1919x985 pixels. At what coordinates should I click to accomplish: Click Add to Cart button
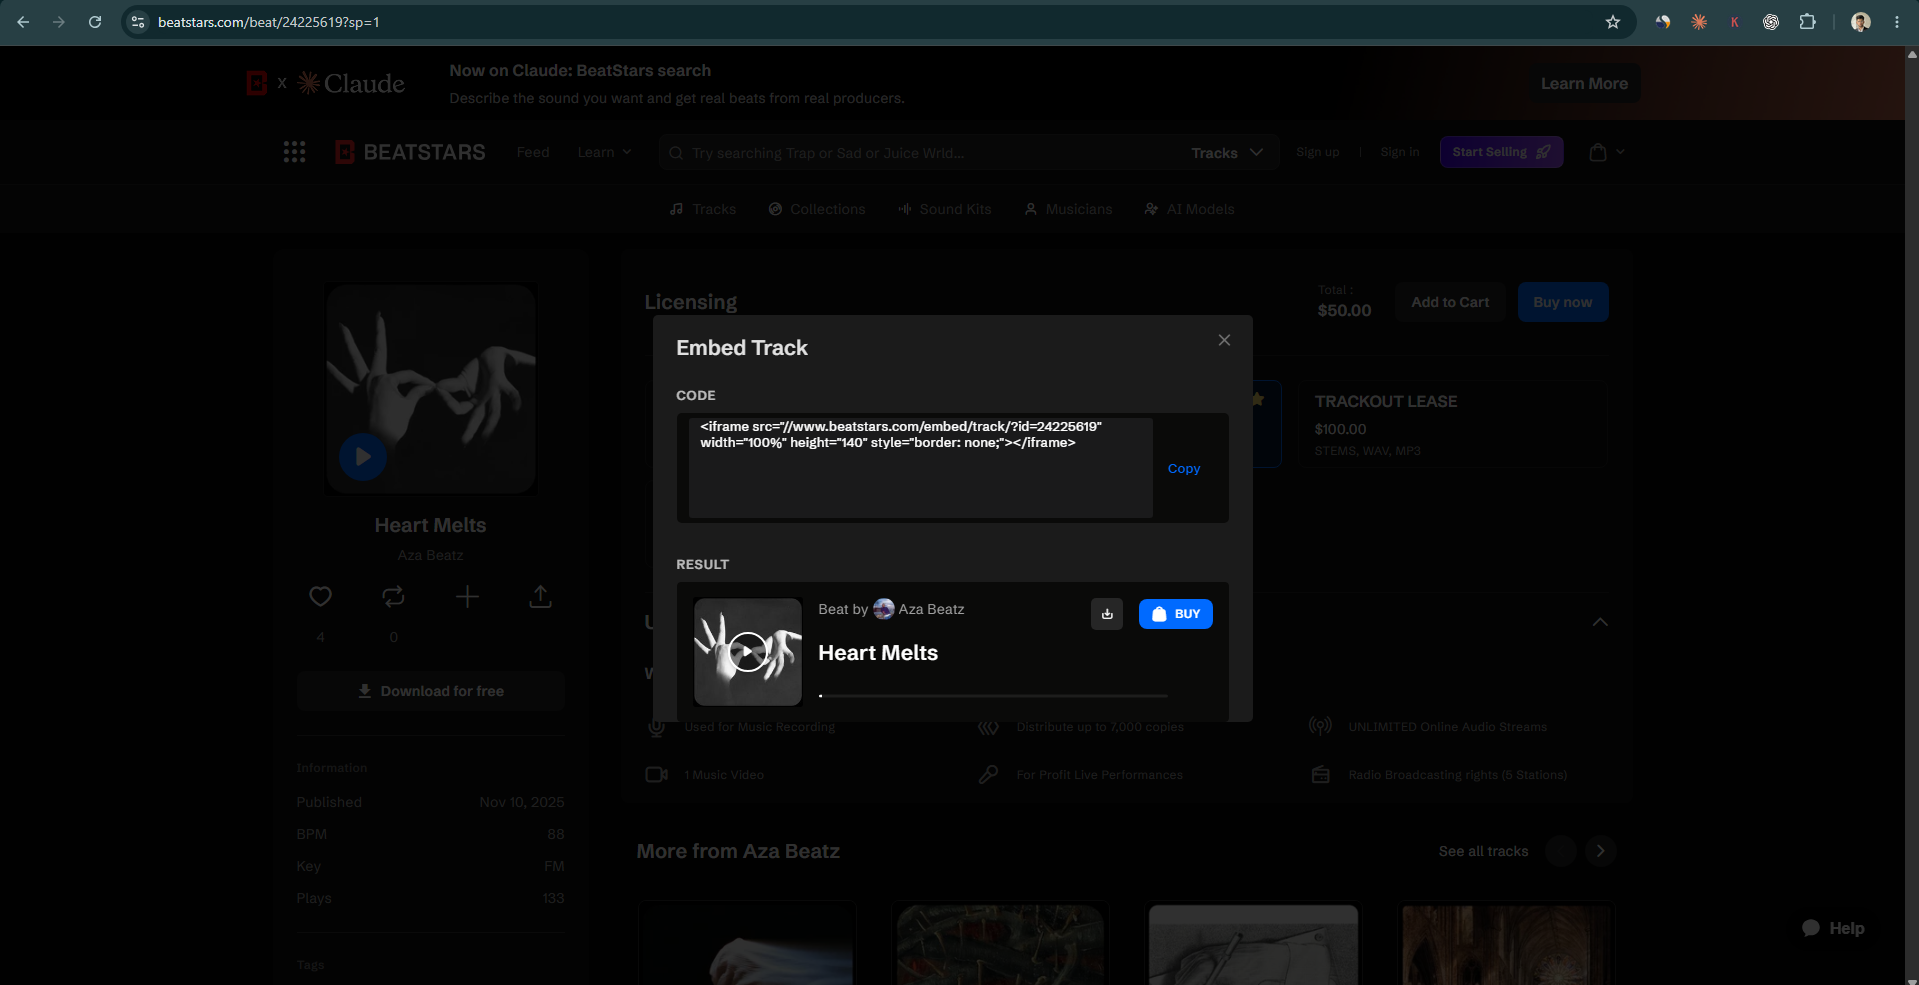point(1450,302)
